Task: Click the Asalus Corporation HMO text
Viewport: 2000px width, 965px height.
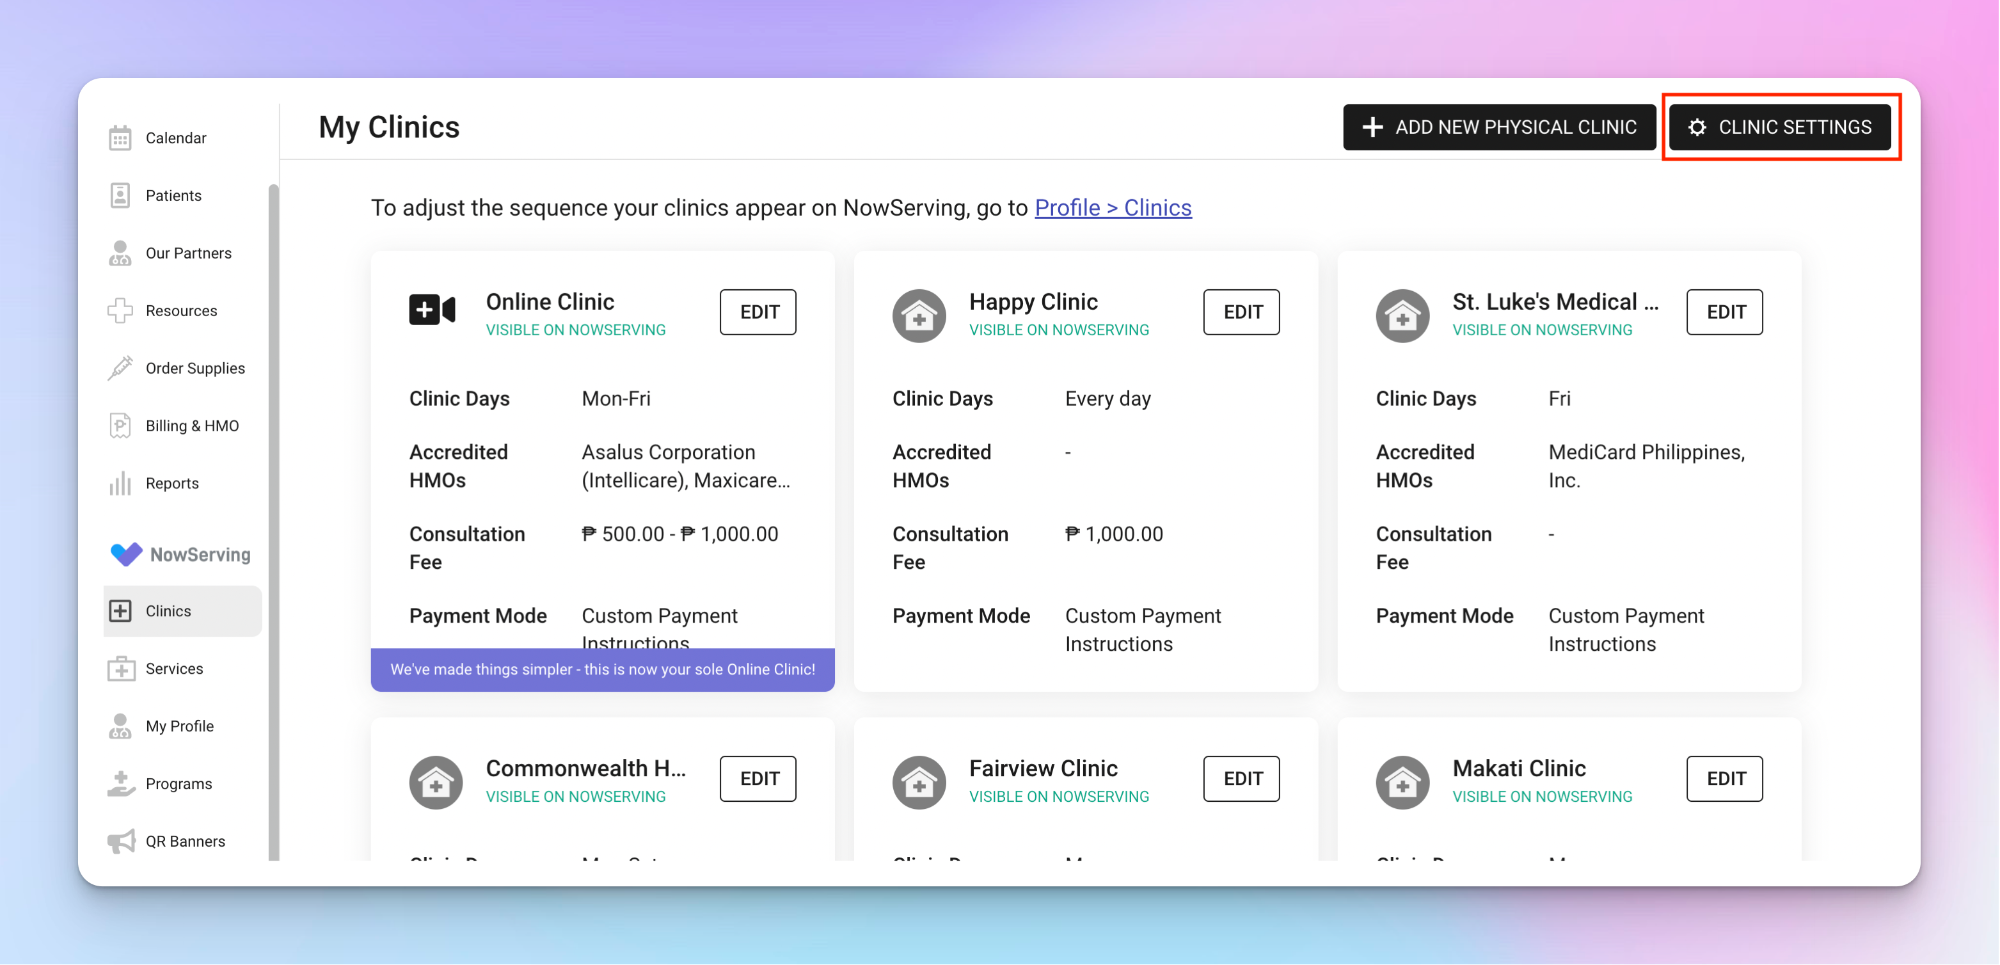Action: point(686,466)
